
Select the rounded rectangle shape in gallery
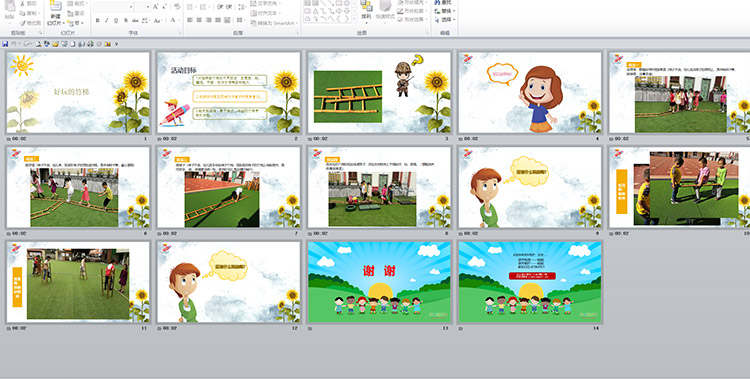click(x=308, y=11)
